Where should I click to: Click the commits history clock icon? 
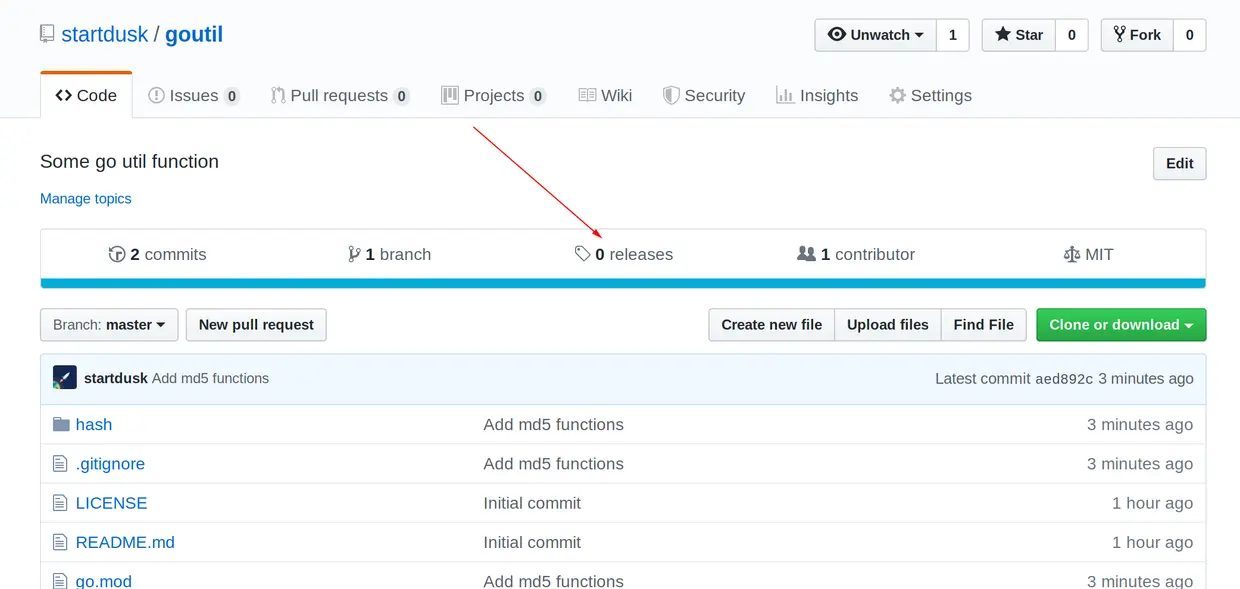point(117,254)
